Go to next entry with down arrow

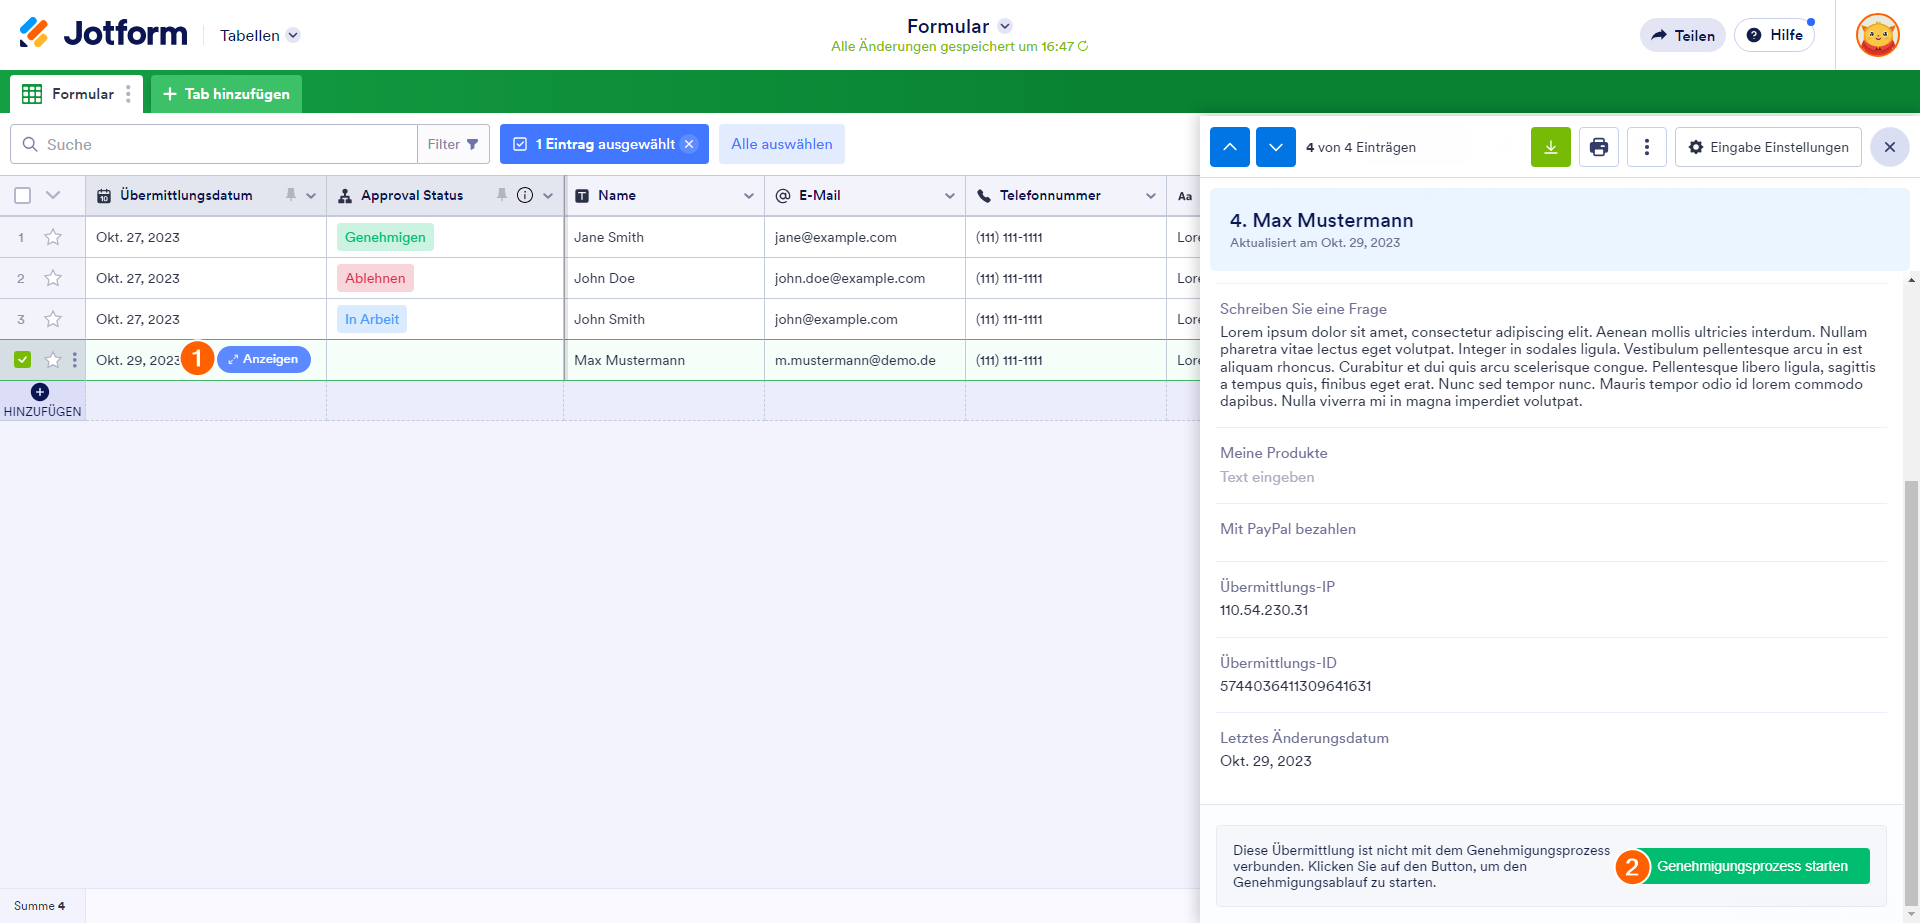pyautogui.click(x=1275, y=147)
